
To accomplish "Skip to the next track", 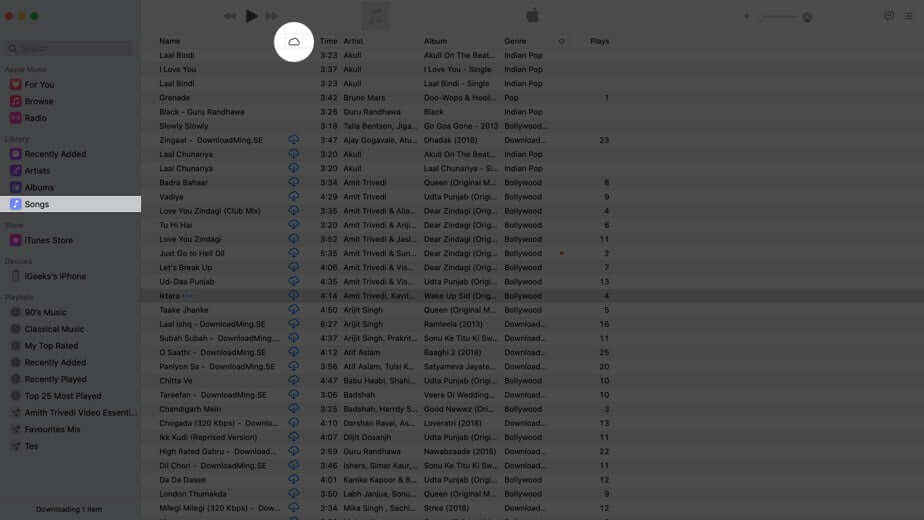I will coord(272,16).
